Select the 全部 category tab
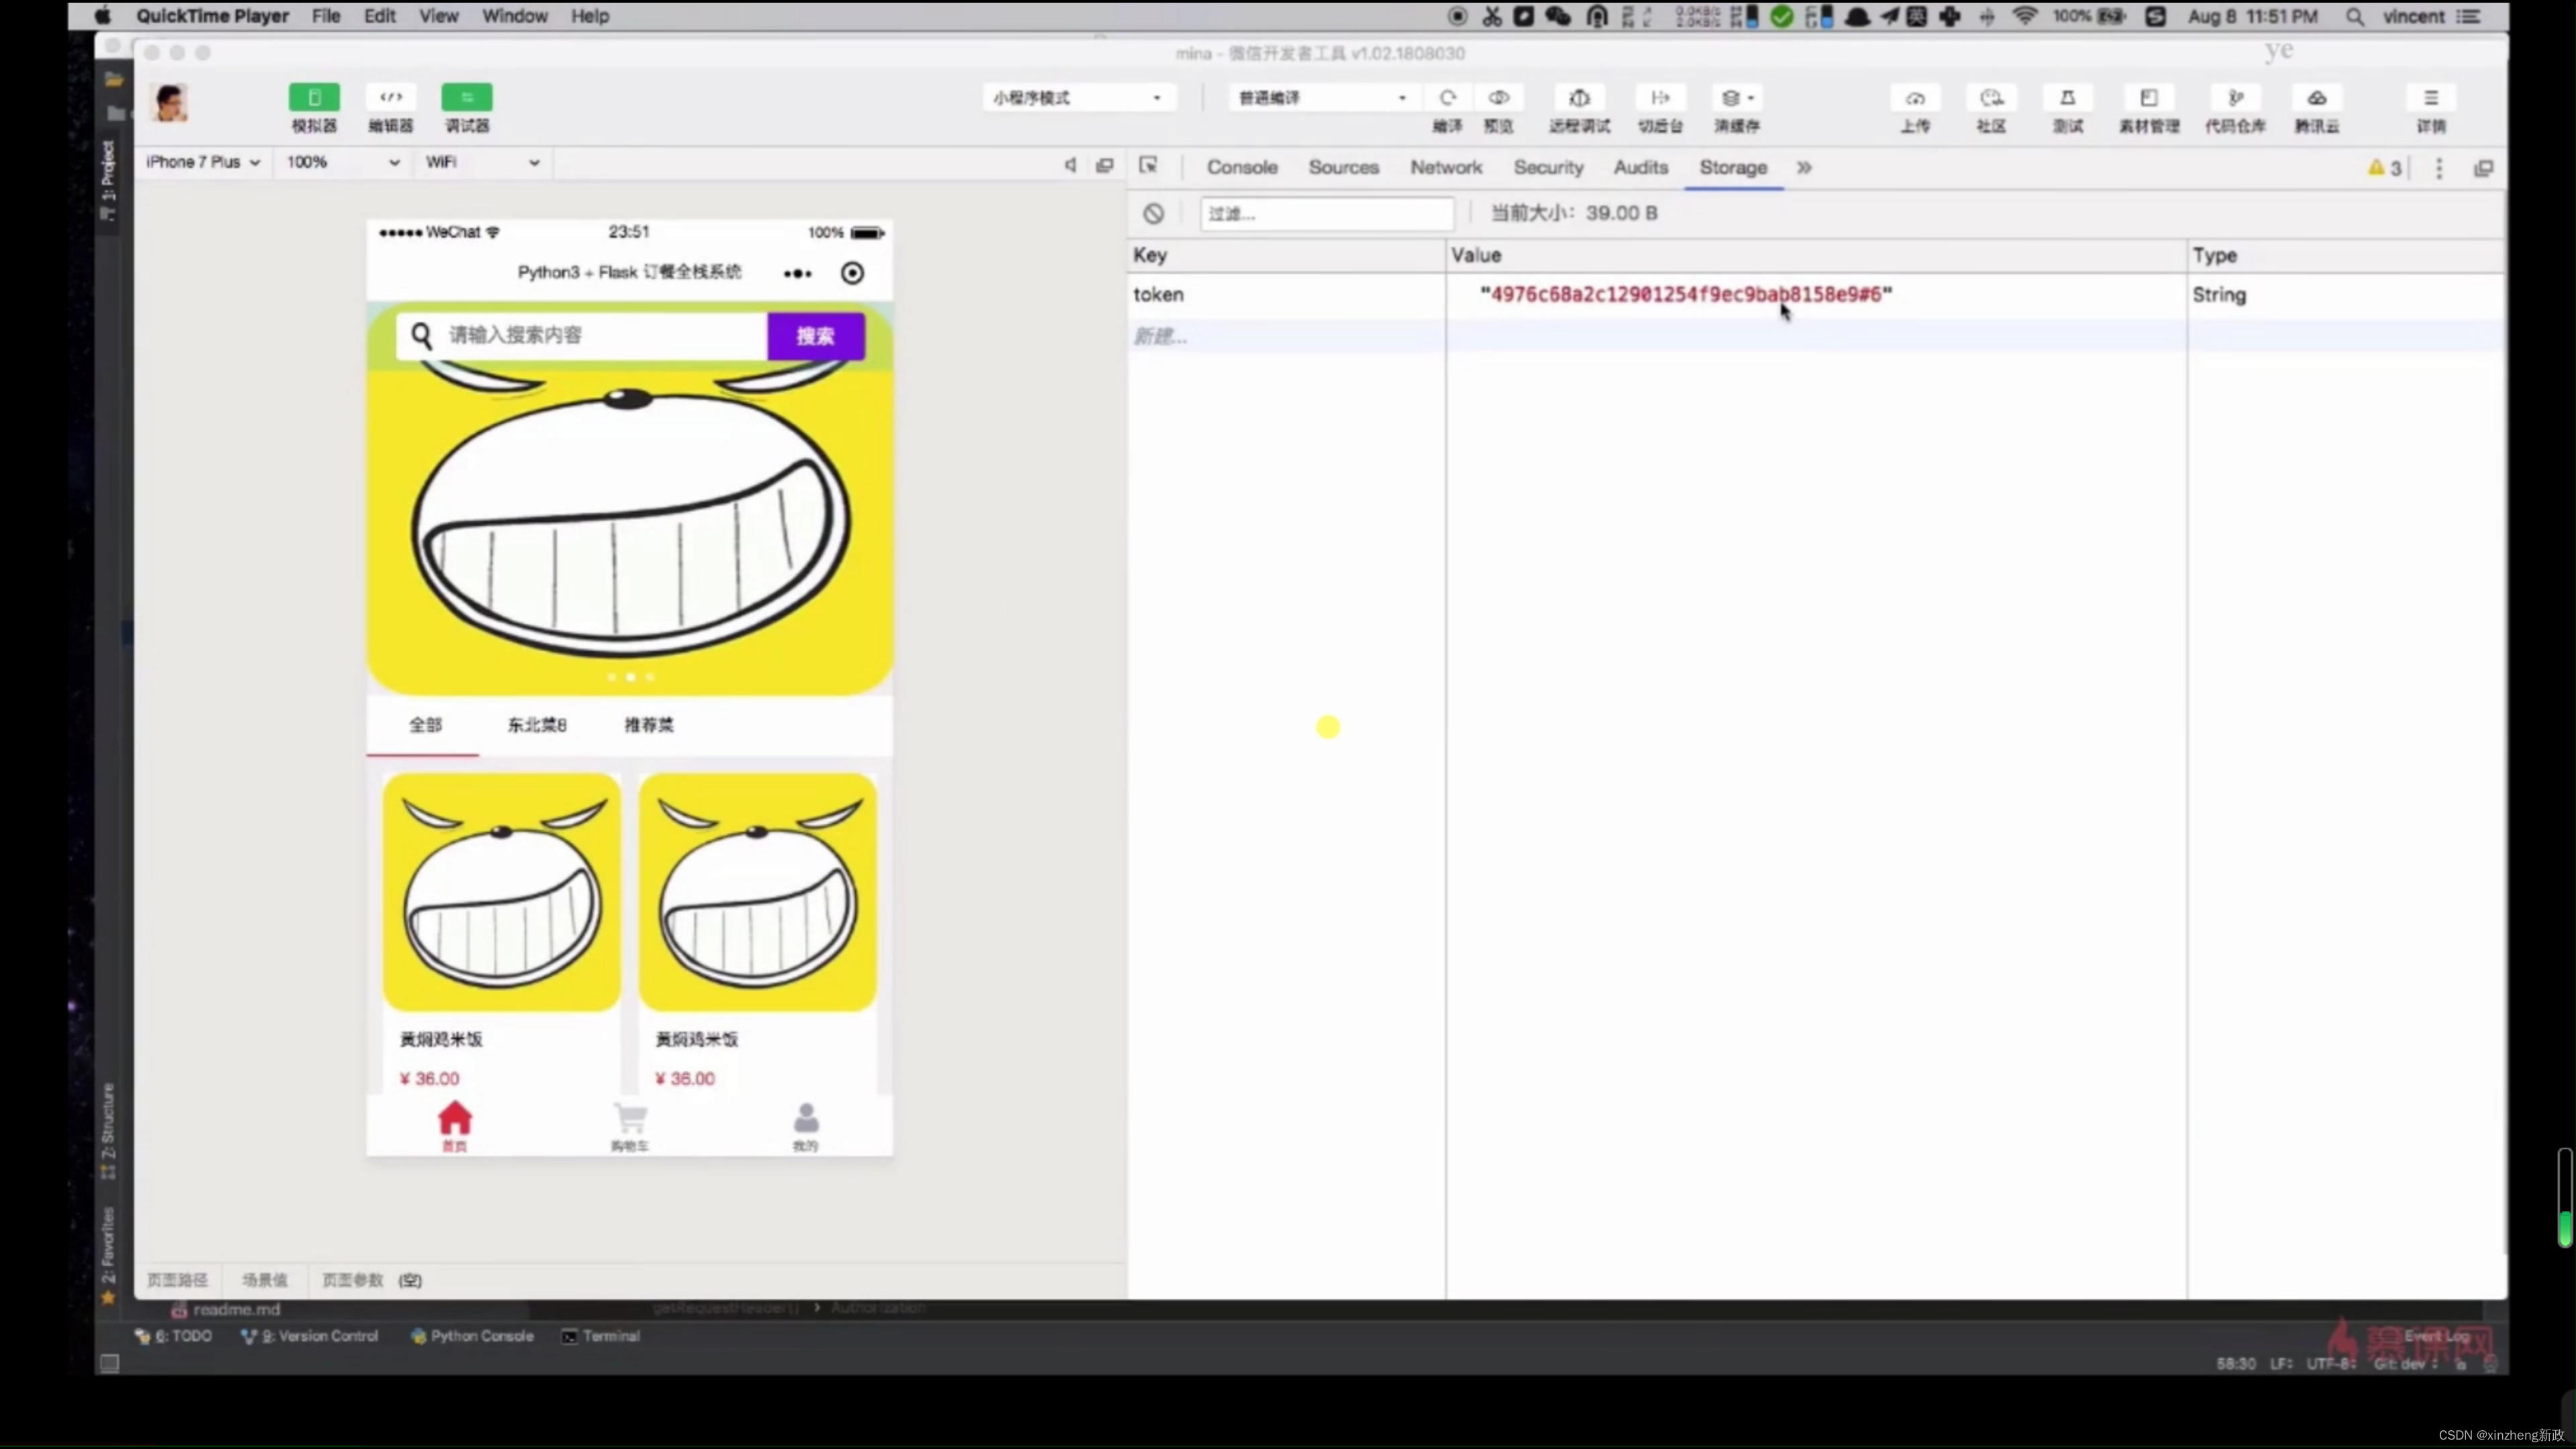2576x1449 pixels. point(425,725)
